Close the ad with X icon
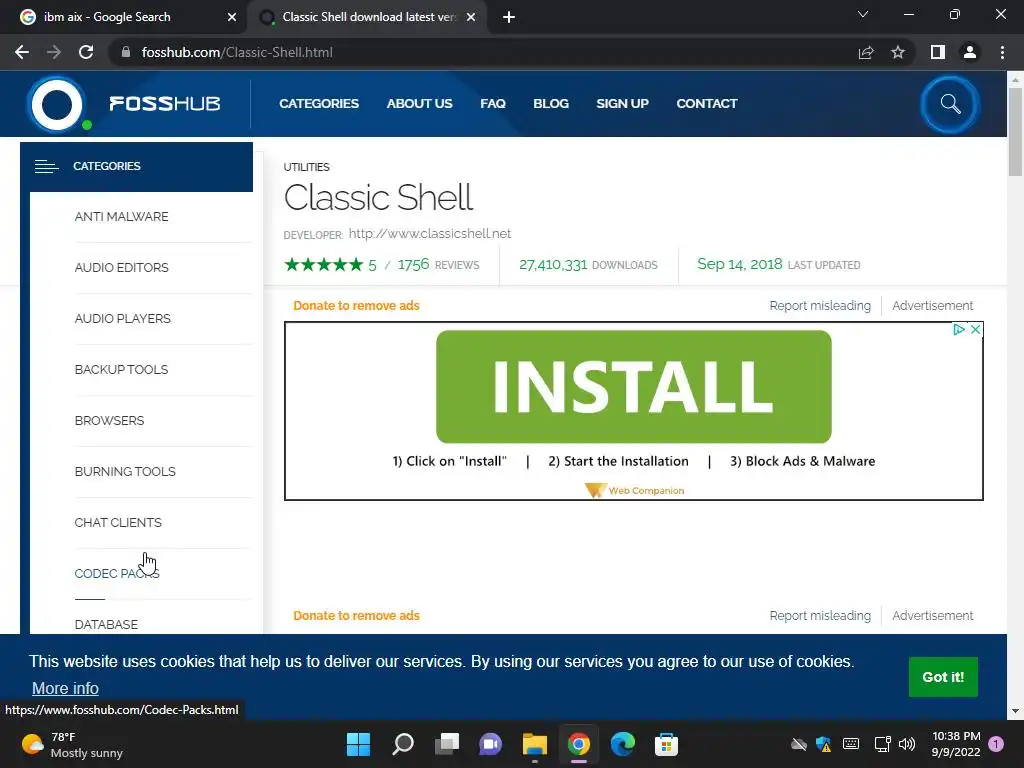This screenshot has width=1024, height=768. click(x=975, y=329)
